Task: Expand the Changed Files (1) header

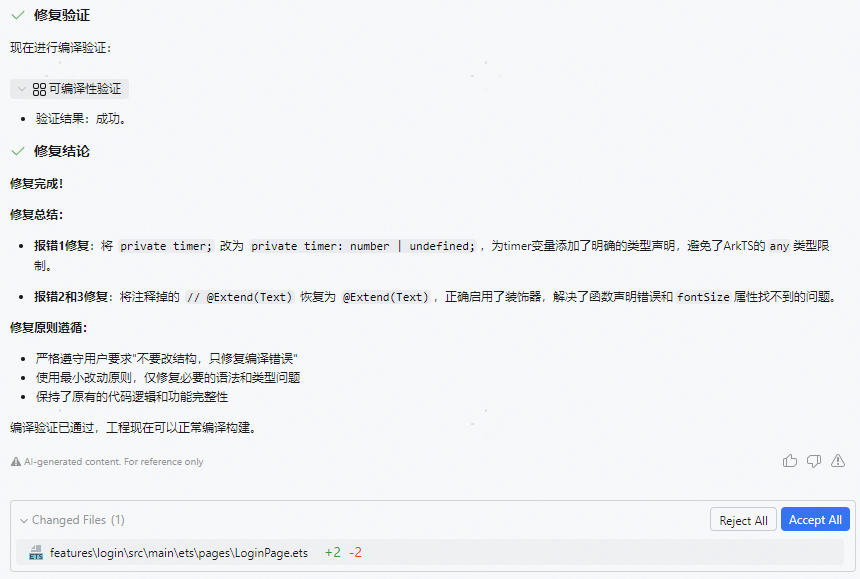Action: [x=75, y=519]
